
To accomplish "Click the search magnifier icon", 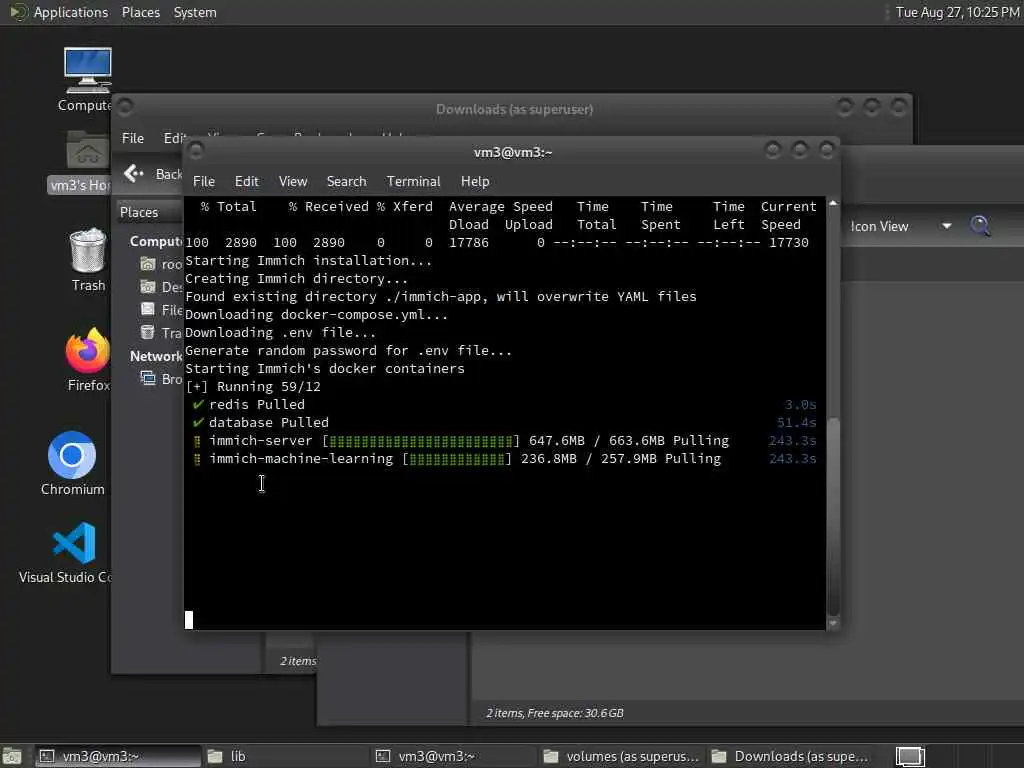I will pyautogui.click(x=980, y=225).
